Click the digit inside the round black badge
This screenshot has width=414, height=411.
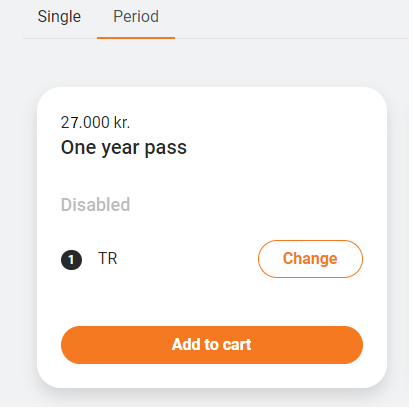pyautogui.click(x=71, y=260)
